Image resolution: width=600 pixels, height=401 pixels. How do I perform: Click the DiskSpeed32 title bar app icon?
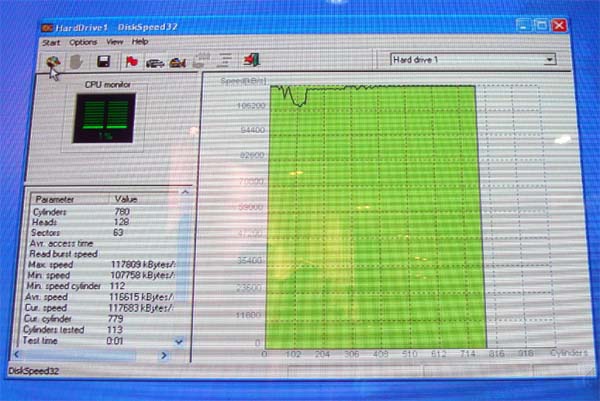47,28
